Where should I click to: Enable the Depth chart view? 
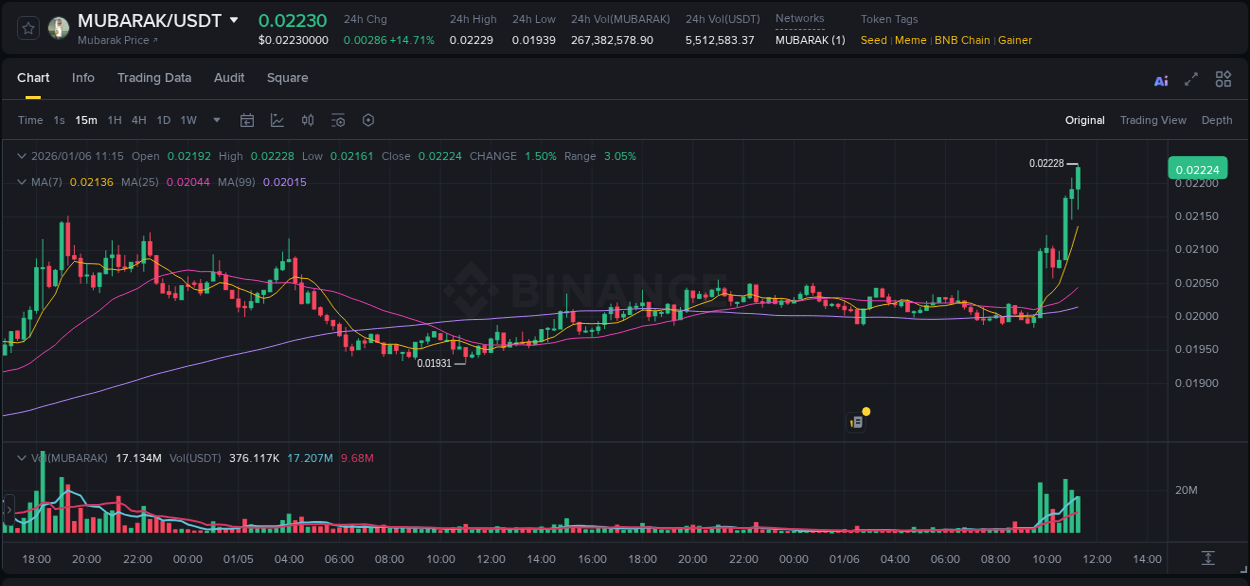pos(1217,120)
